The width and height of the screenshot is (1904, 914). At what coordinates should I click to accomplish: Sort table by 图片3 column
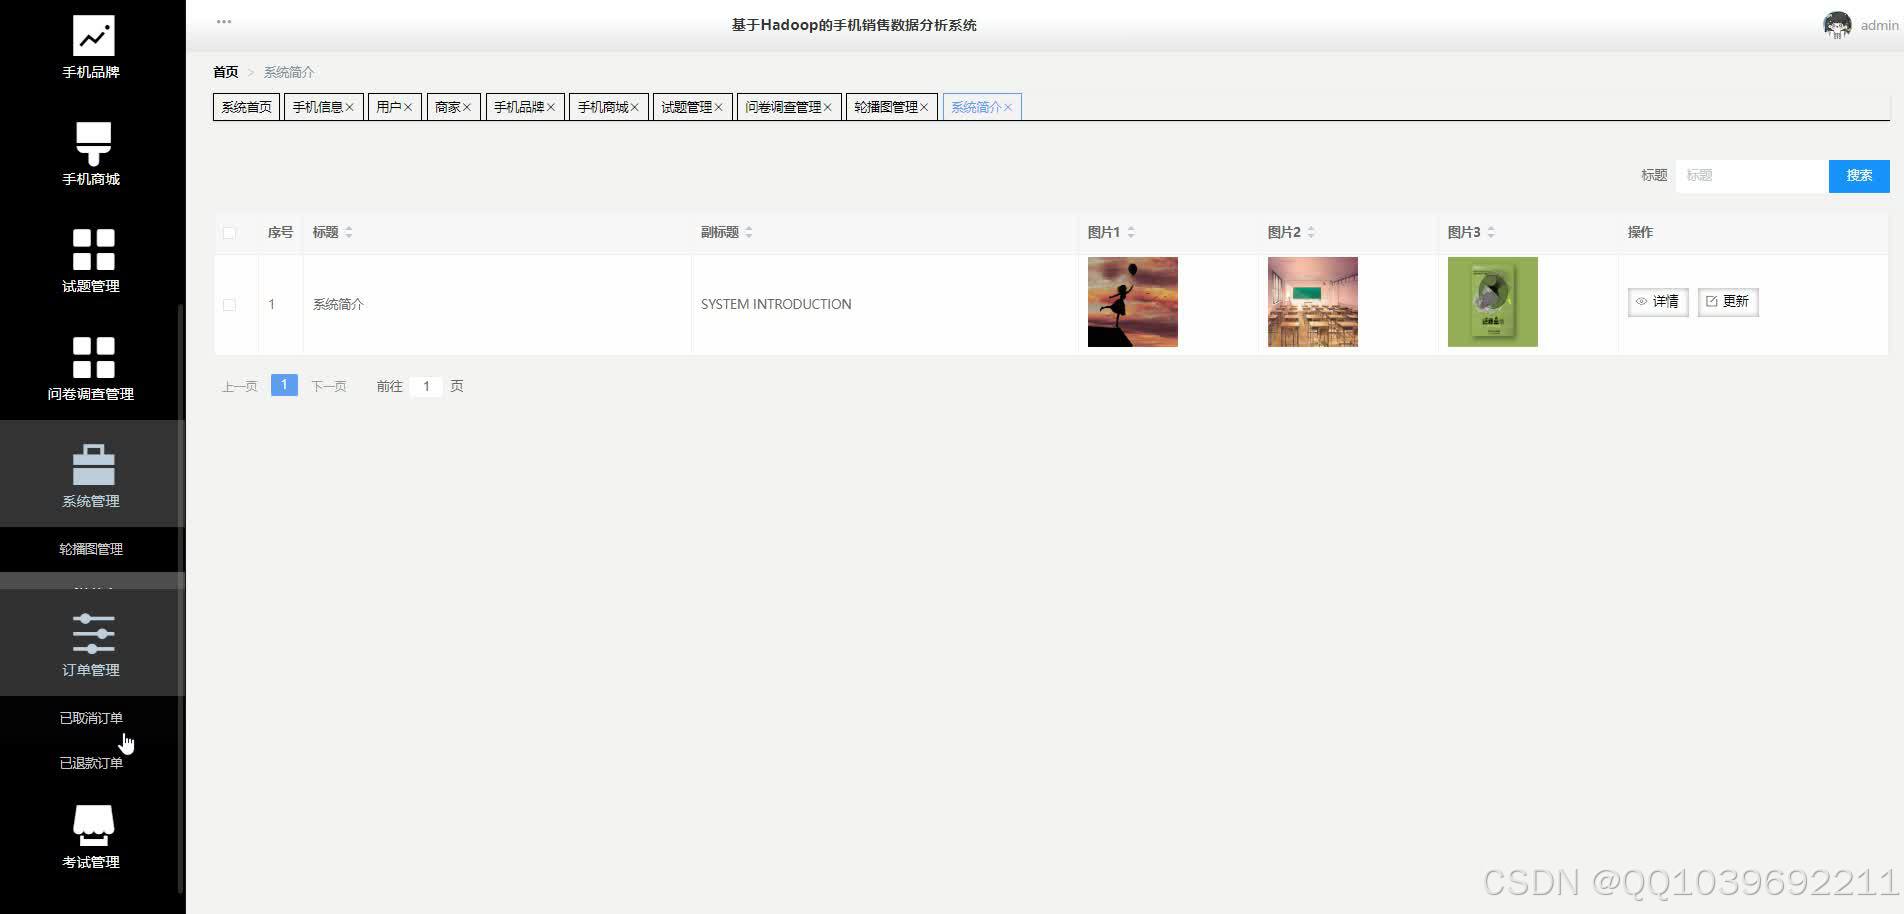point(1491,232)
